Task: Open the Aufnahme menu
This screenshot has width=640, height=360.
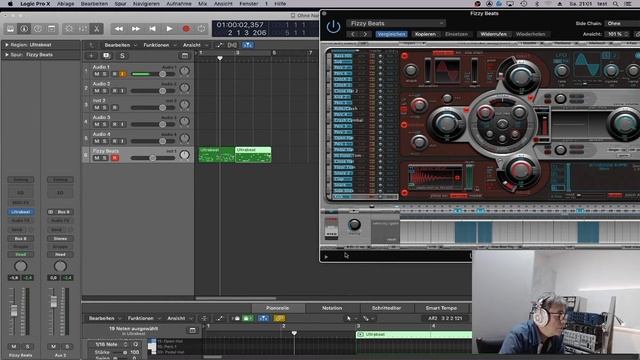Action: [x=179, y=4]
